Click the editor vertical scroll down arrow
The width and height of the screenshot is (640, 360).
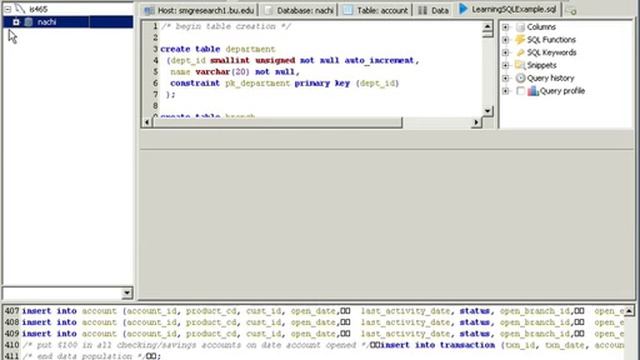coord(487,111)
